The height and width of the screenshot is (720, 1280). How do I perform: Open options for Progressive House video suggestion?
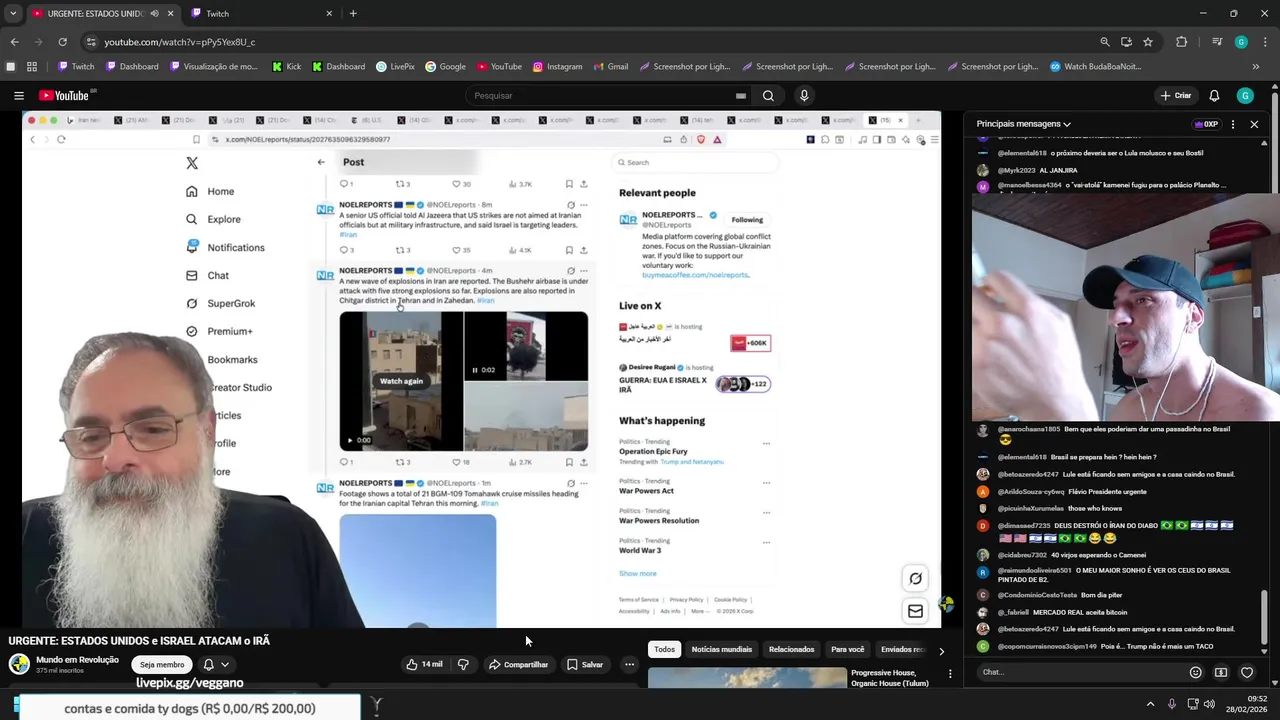click(x=950, y=674)
